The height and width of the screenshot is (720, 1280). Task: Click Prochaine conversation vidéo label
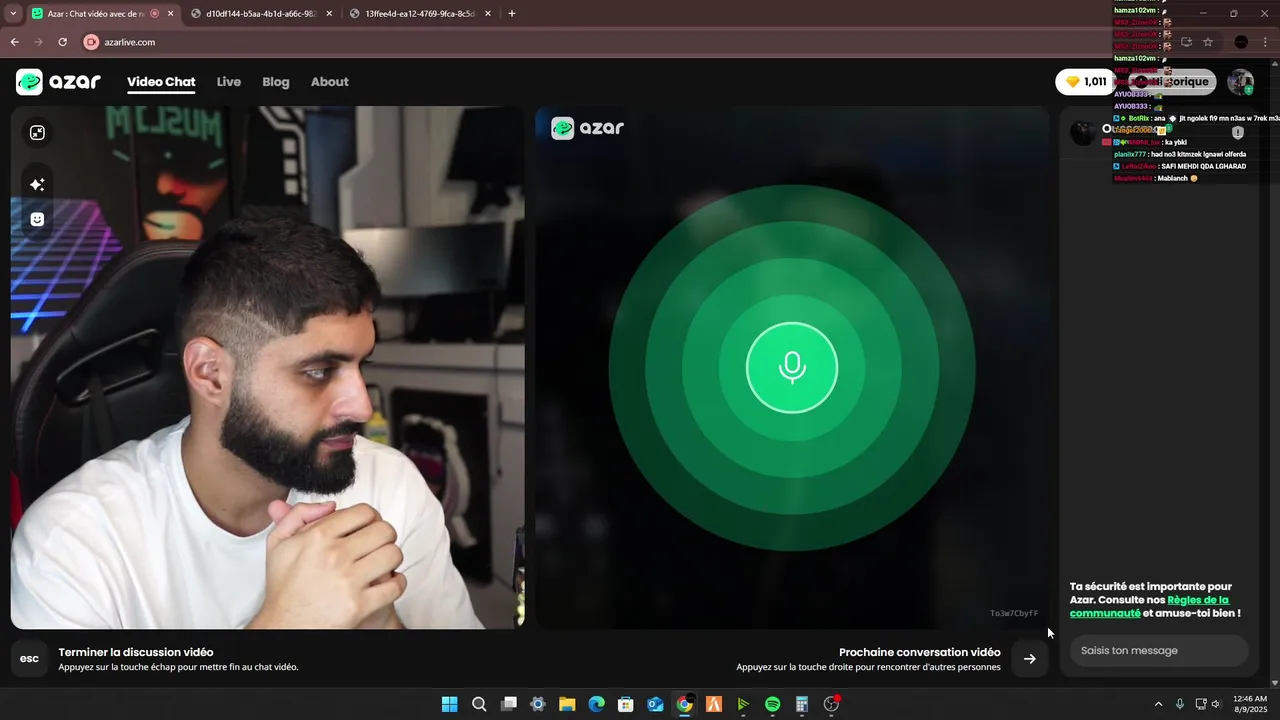(919, 652)
